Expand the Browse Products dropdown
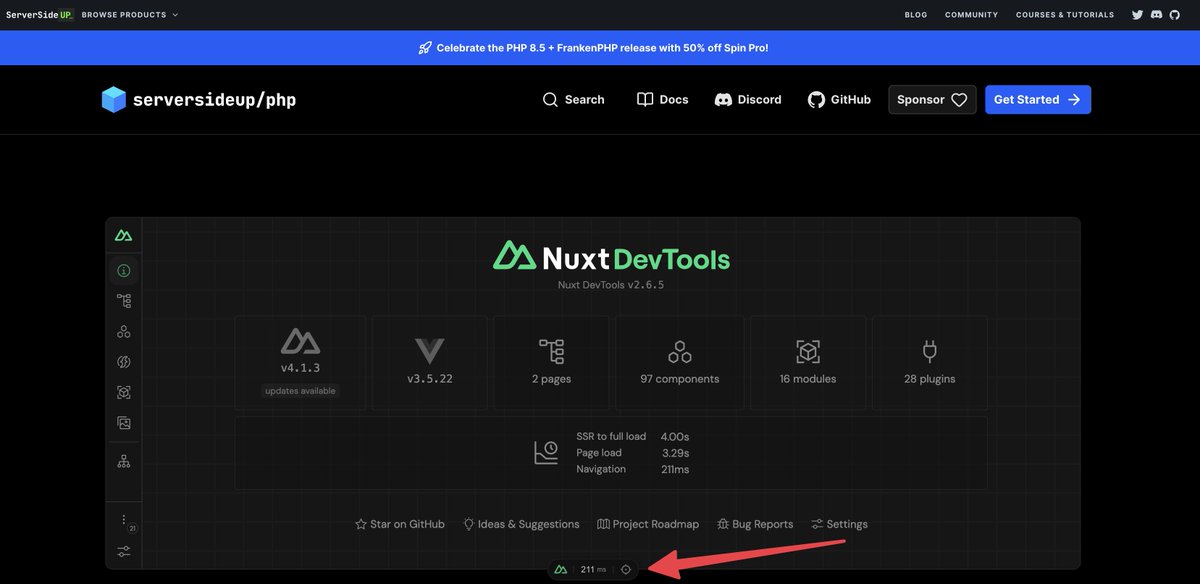The width and height of the screenshot is (1200, 584). coord(130,15)
